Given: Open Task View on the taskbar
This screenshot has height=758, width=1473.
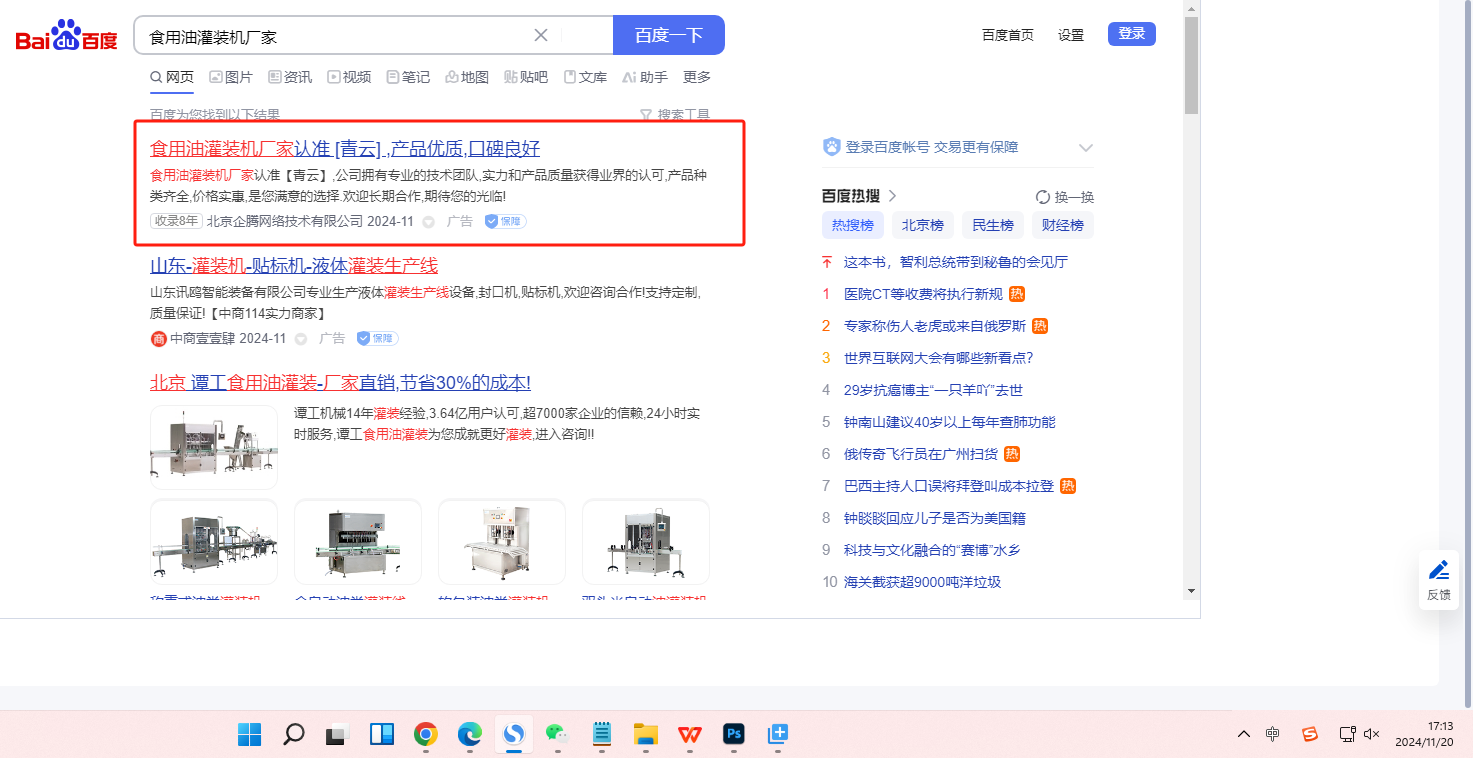Looking at the screenshot, I should point(337,735).
